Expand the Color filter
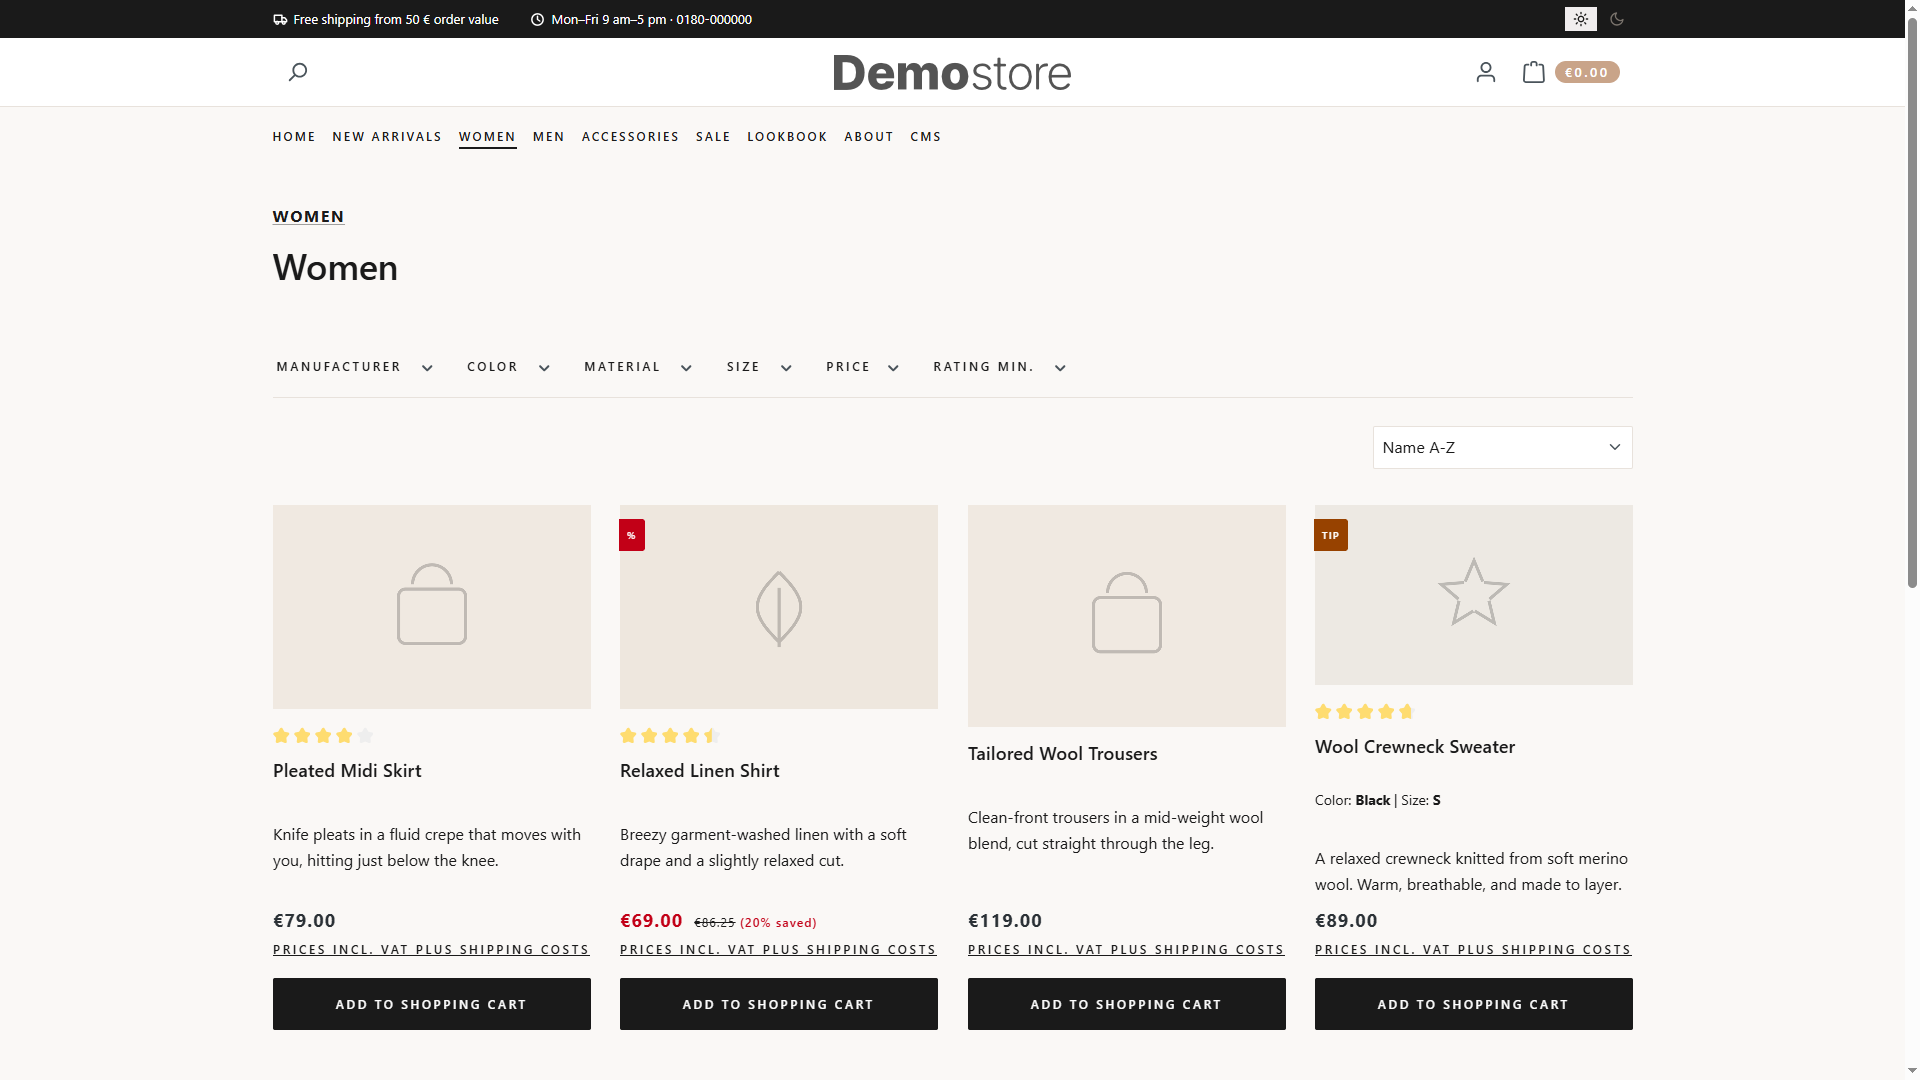Screen dimensions: 1920x1080 [x=508, y=367]
